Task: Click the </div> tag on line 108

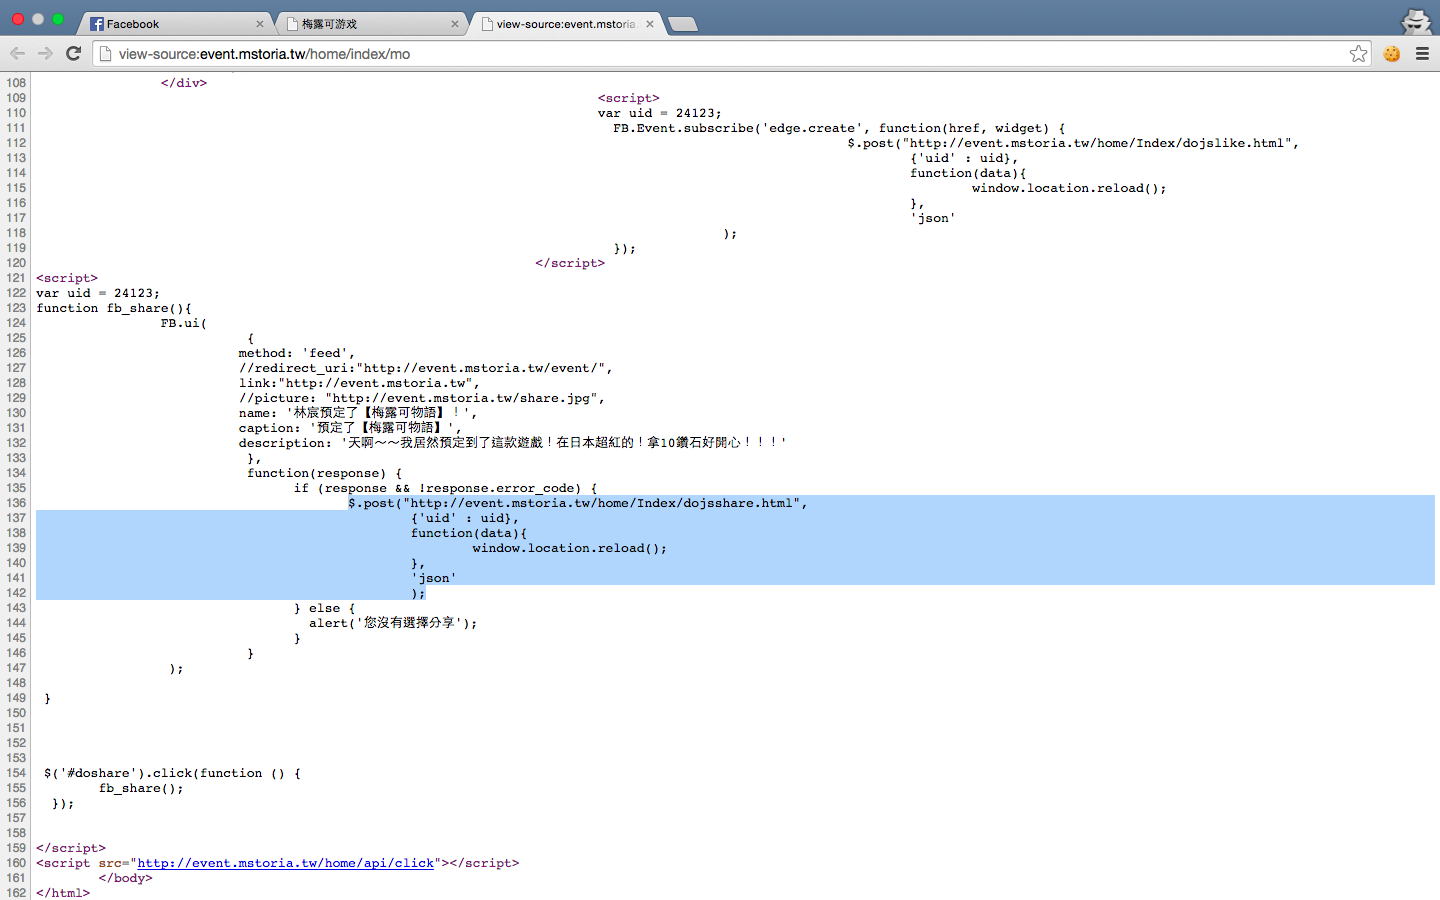Action: (x=184, y=83)
